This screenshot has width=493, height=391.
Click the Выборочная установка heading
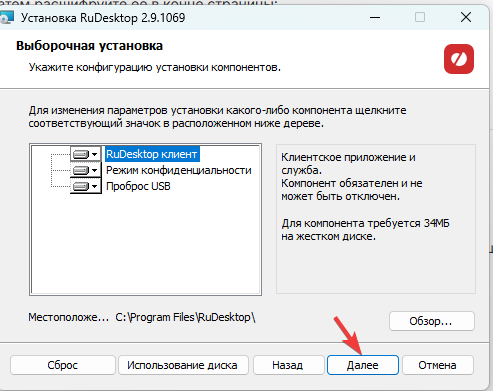point(89,46)
